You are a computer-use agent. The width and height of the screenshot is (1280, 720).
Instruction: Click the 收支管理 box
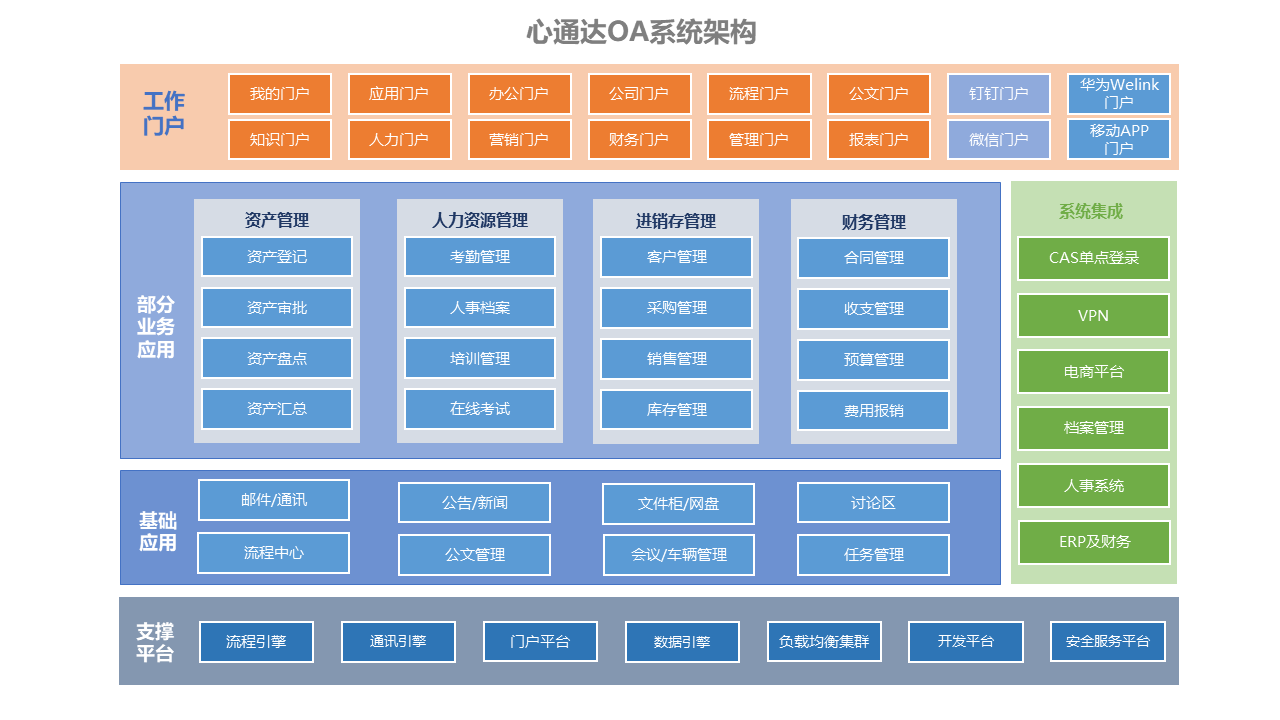tap(874, 309)
